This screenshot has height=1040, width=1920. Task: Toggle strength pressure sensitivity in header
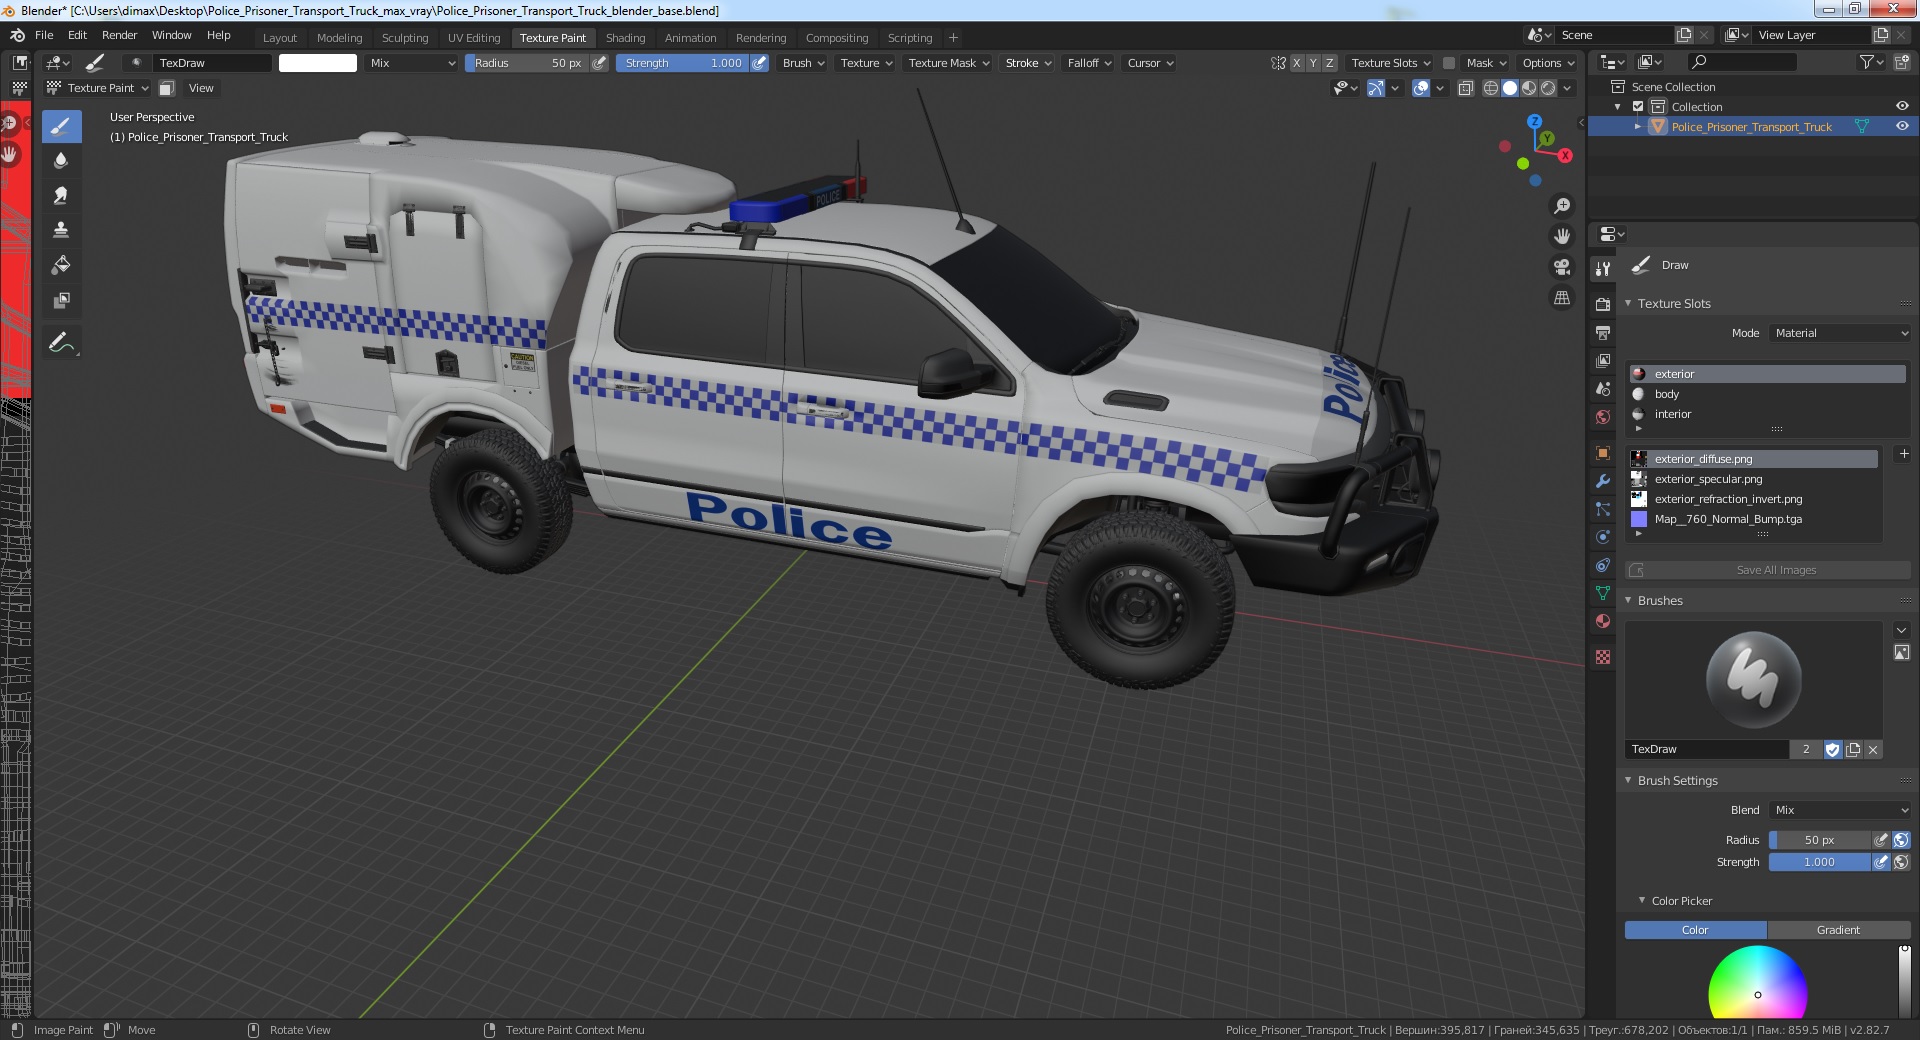759,63
